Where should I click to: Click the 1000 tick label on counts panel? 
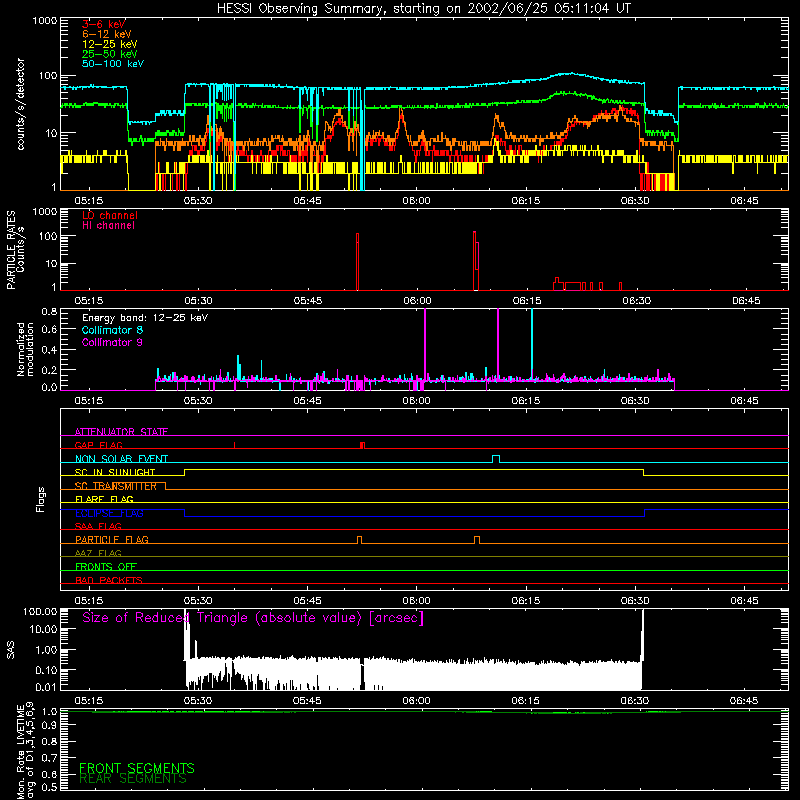tap(45, 21)
